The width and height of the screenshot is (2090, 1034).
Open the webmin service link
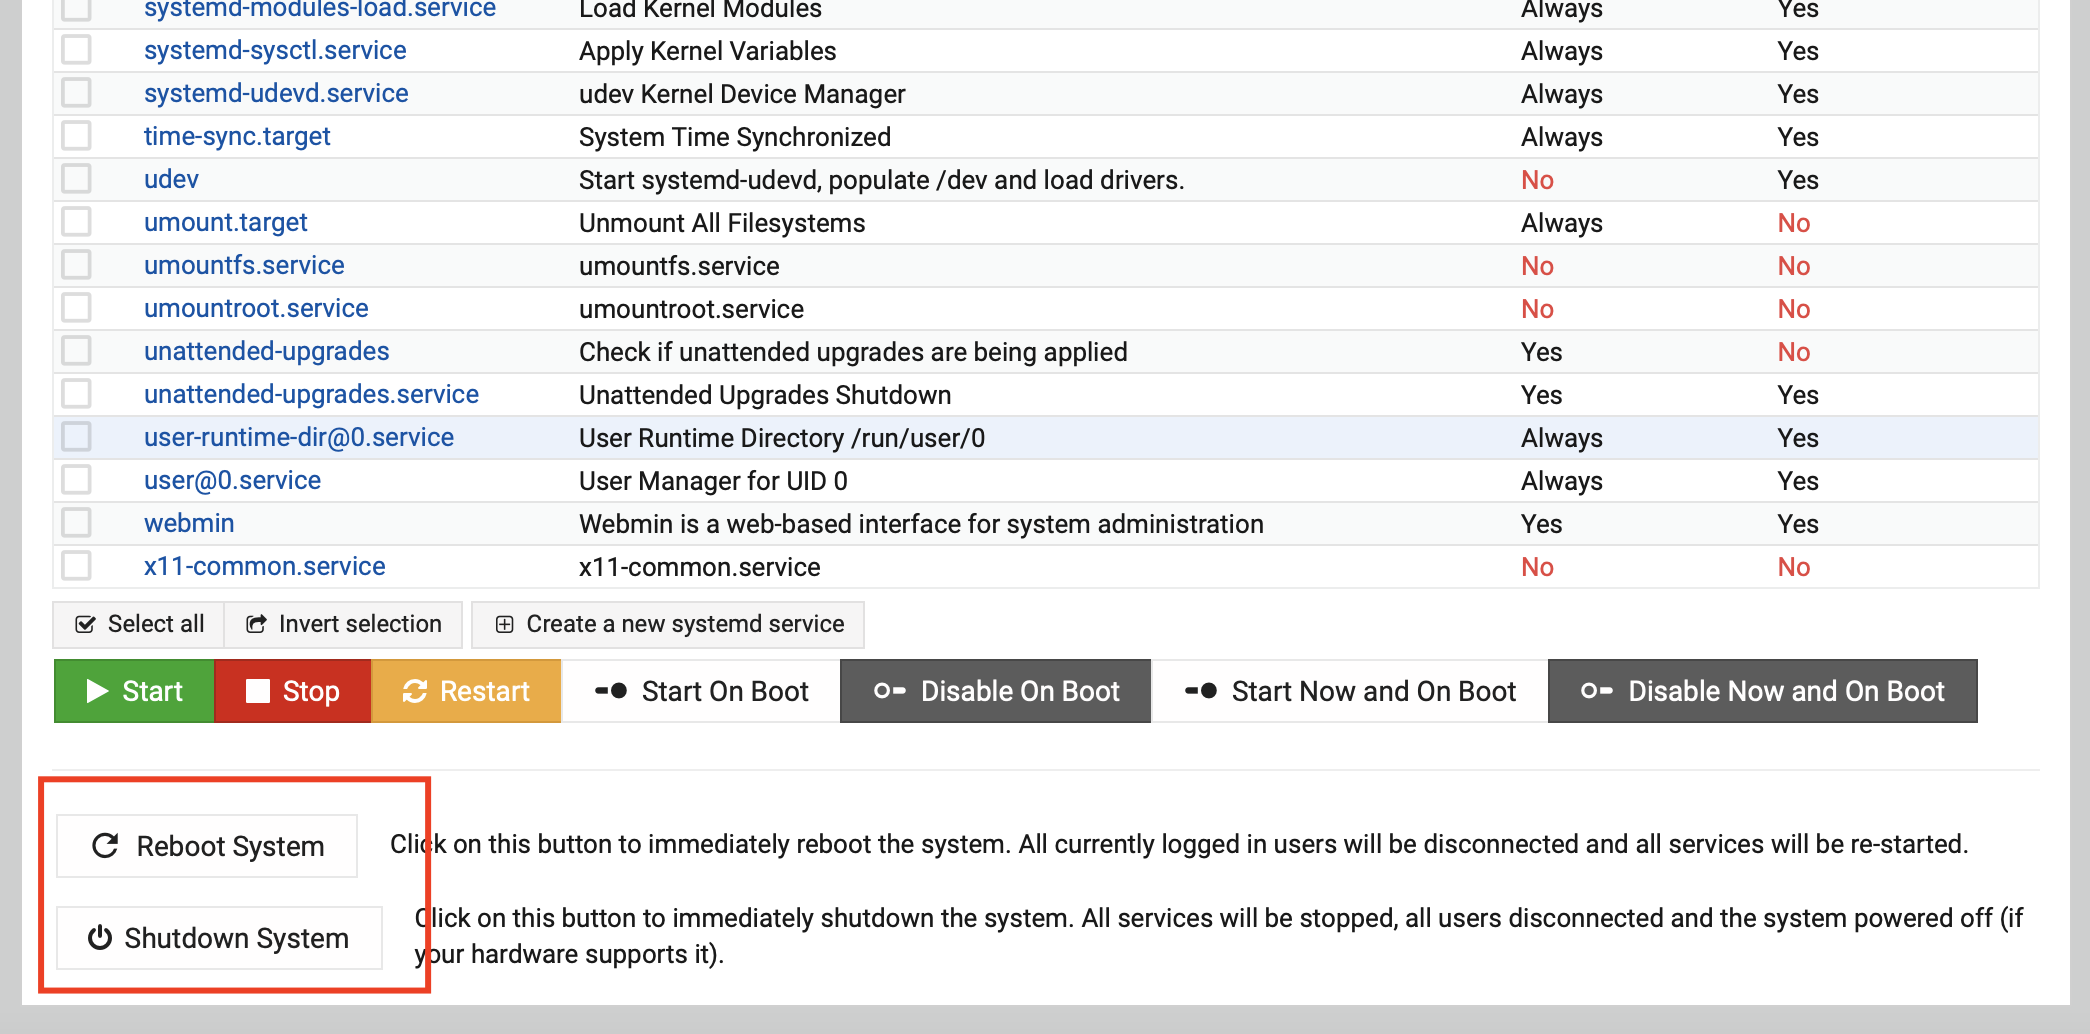point(189,524)
